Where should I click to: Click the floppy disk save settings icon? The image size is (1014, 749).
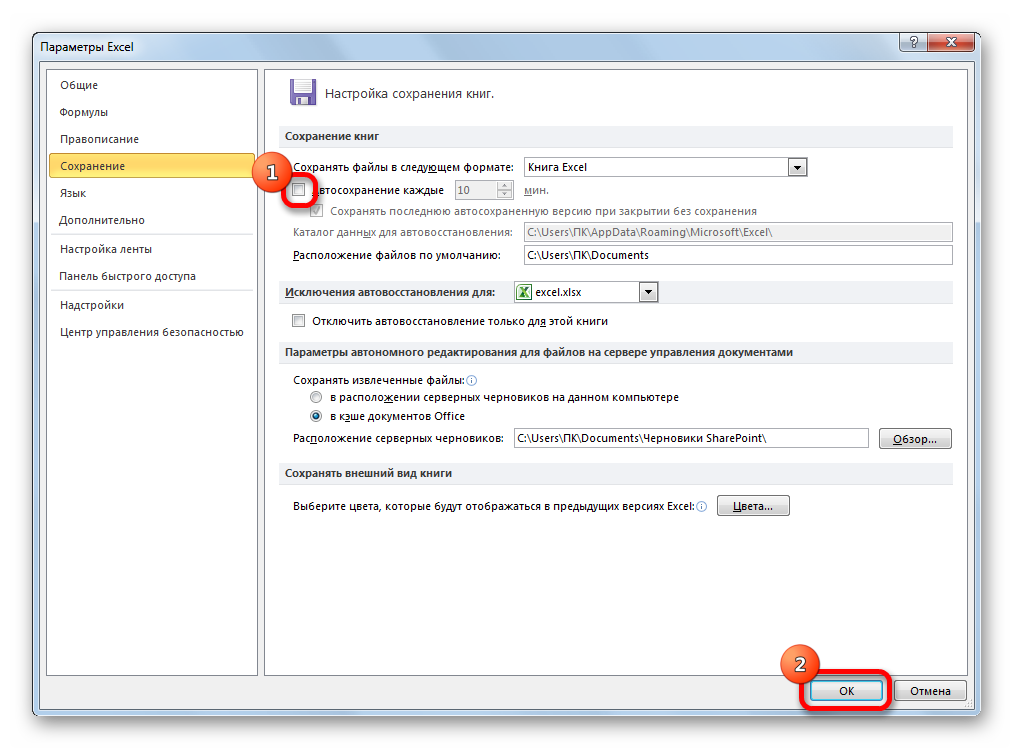303,92
